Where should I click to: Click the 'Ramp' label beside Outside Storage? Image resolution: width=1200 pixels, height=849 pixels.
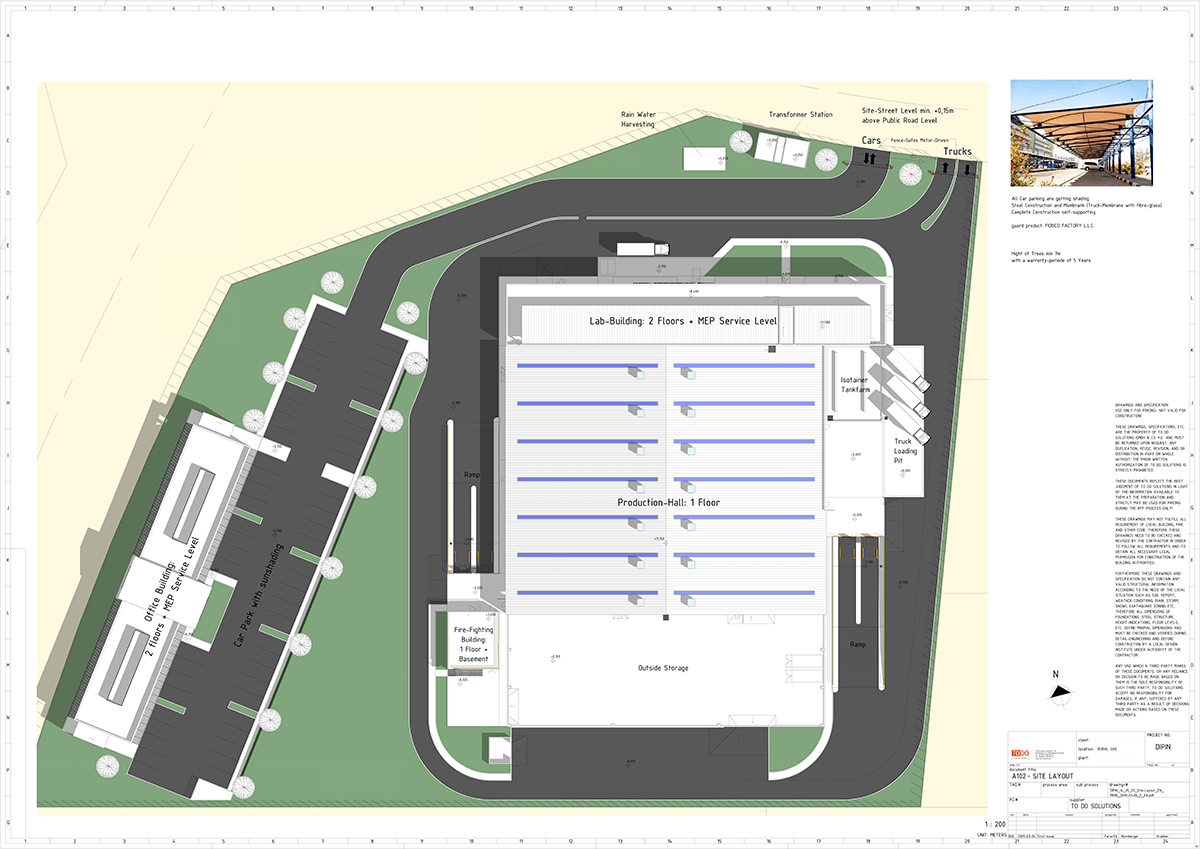click(x=856, y=646)
